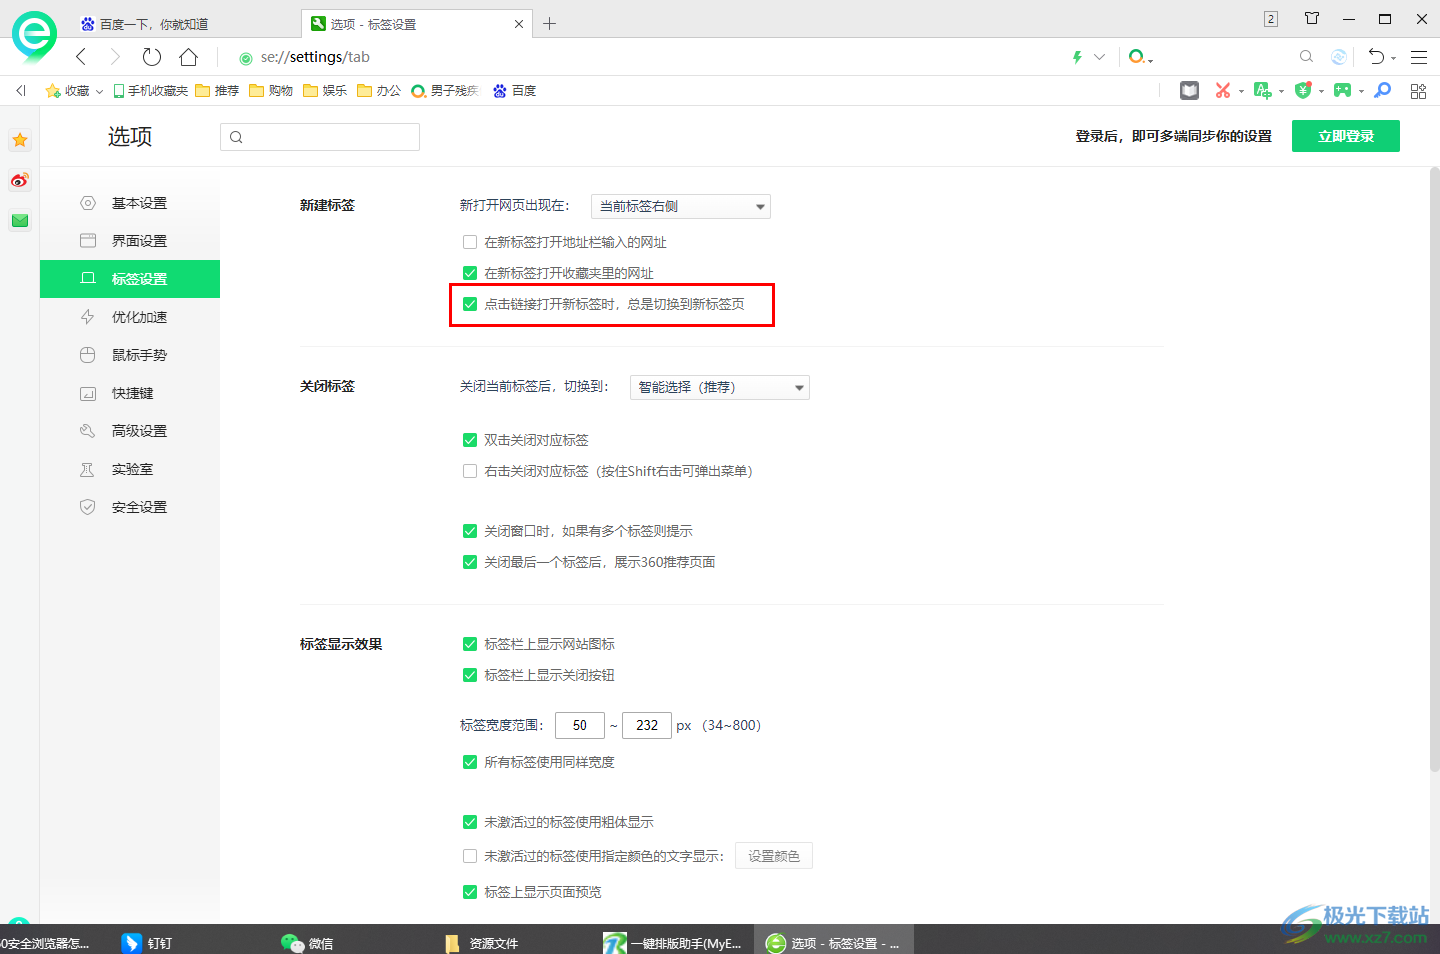Click the settings search box

pyautogui.click(x=320, y=137)
